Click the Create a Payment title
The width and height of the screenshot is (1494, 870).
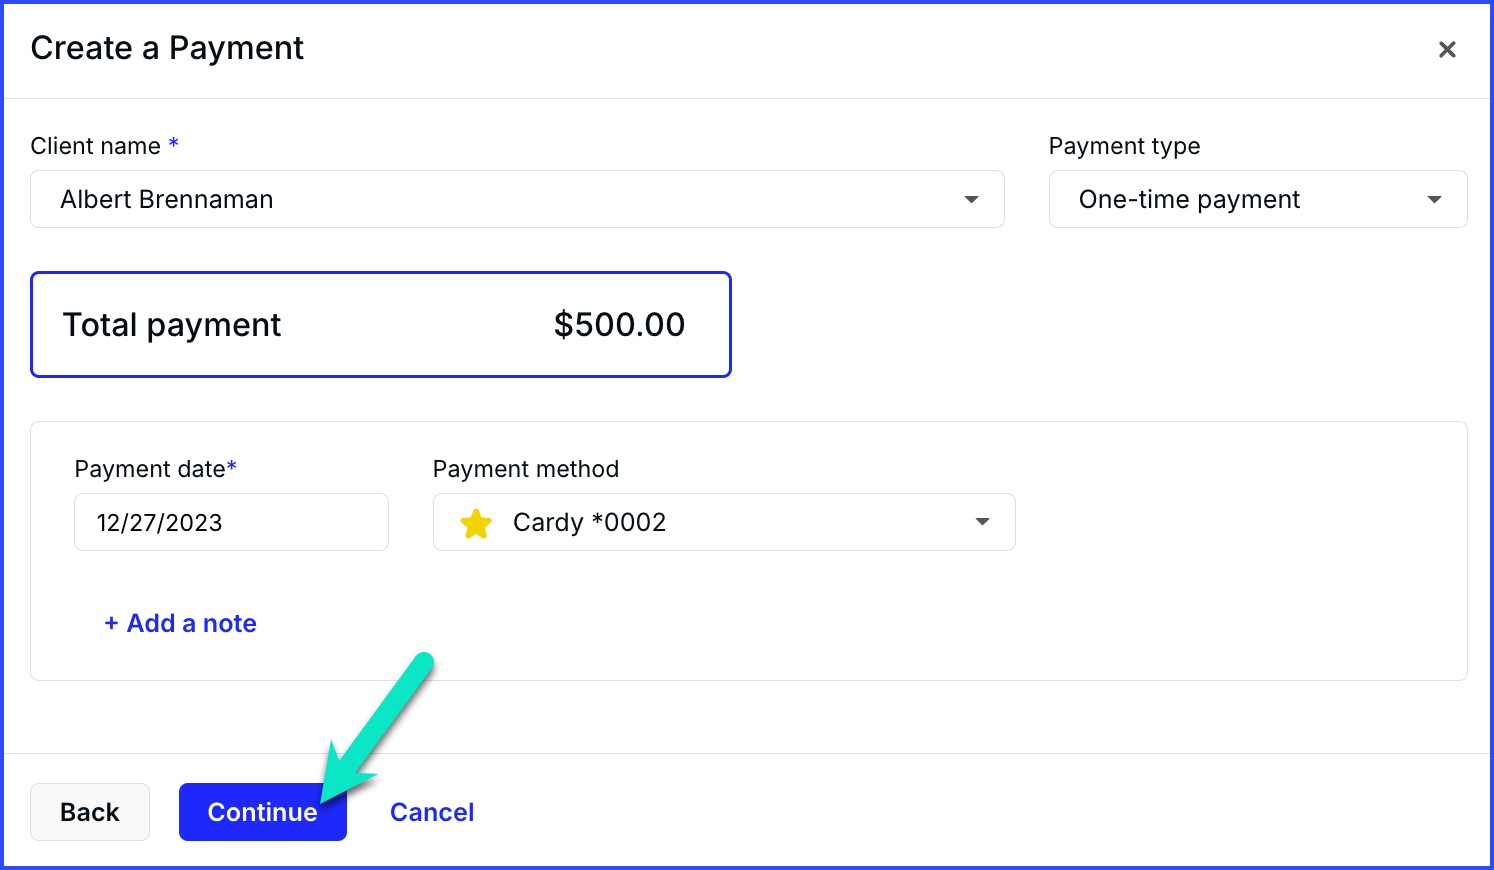coord(167,48)
